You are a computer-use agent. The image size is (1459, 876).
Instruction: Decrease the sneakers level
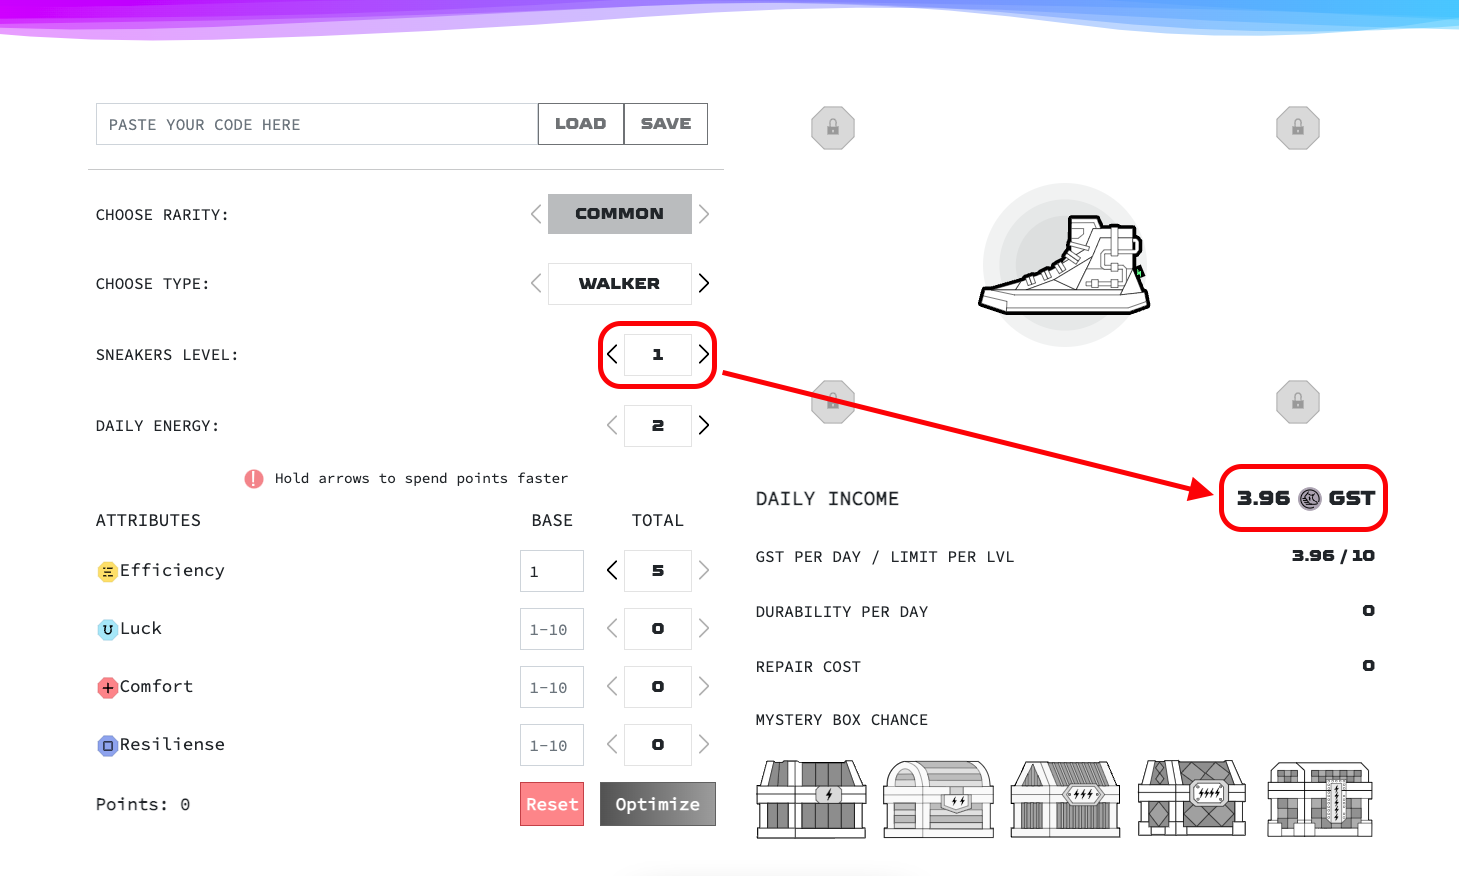(x=612, y=354)
